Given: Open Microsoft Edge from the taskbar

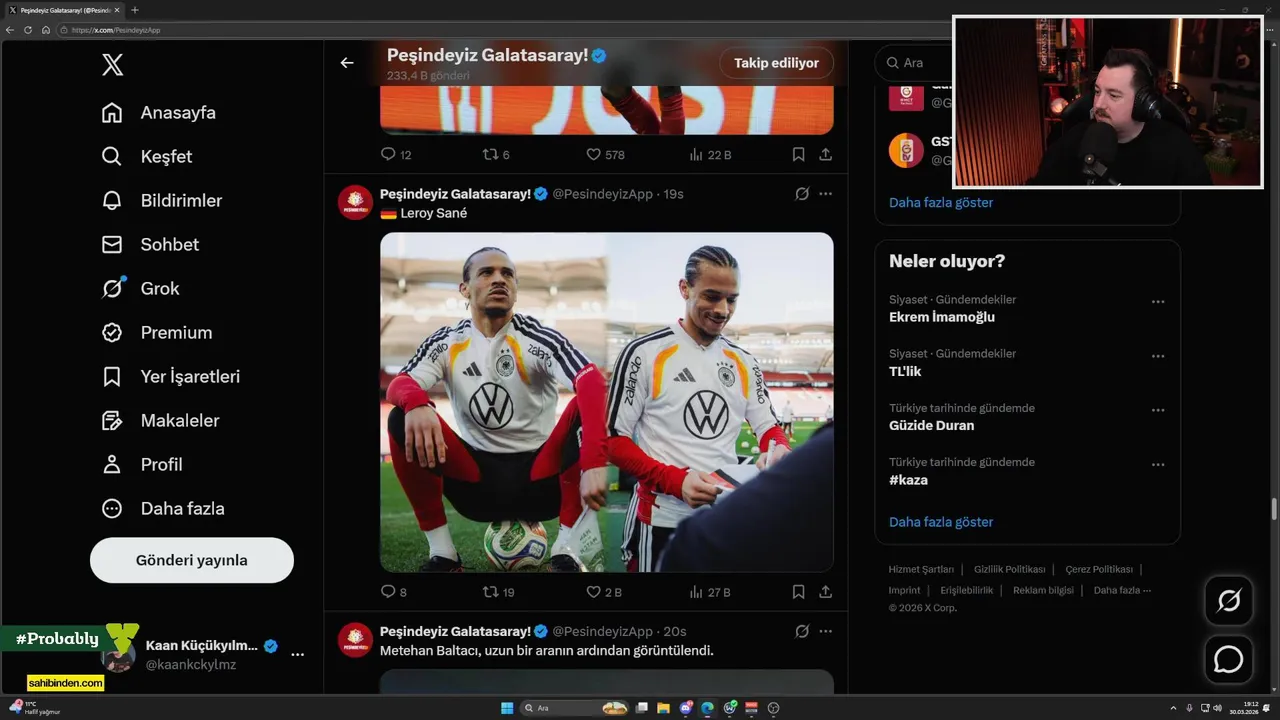Looking at the screenshot, I should tap(708, 708).
